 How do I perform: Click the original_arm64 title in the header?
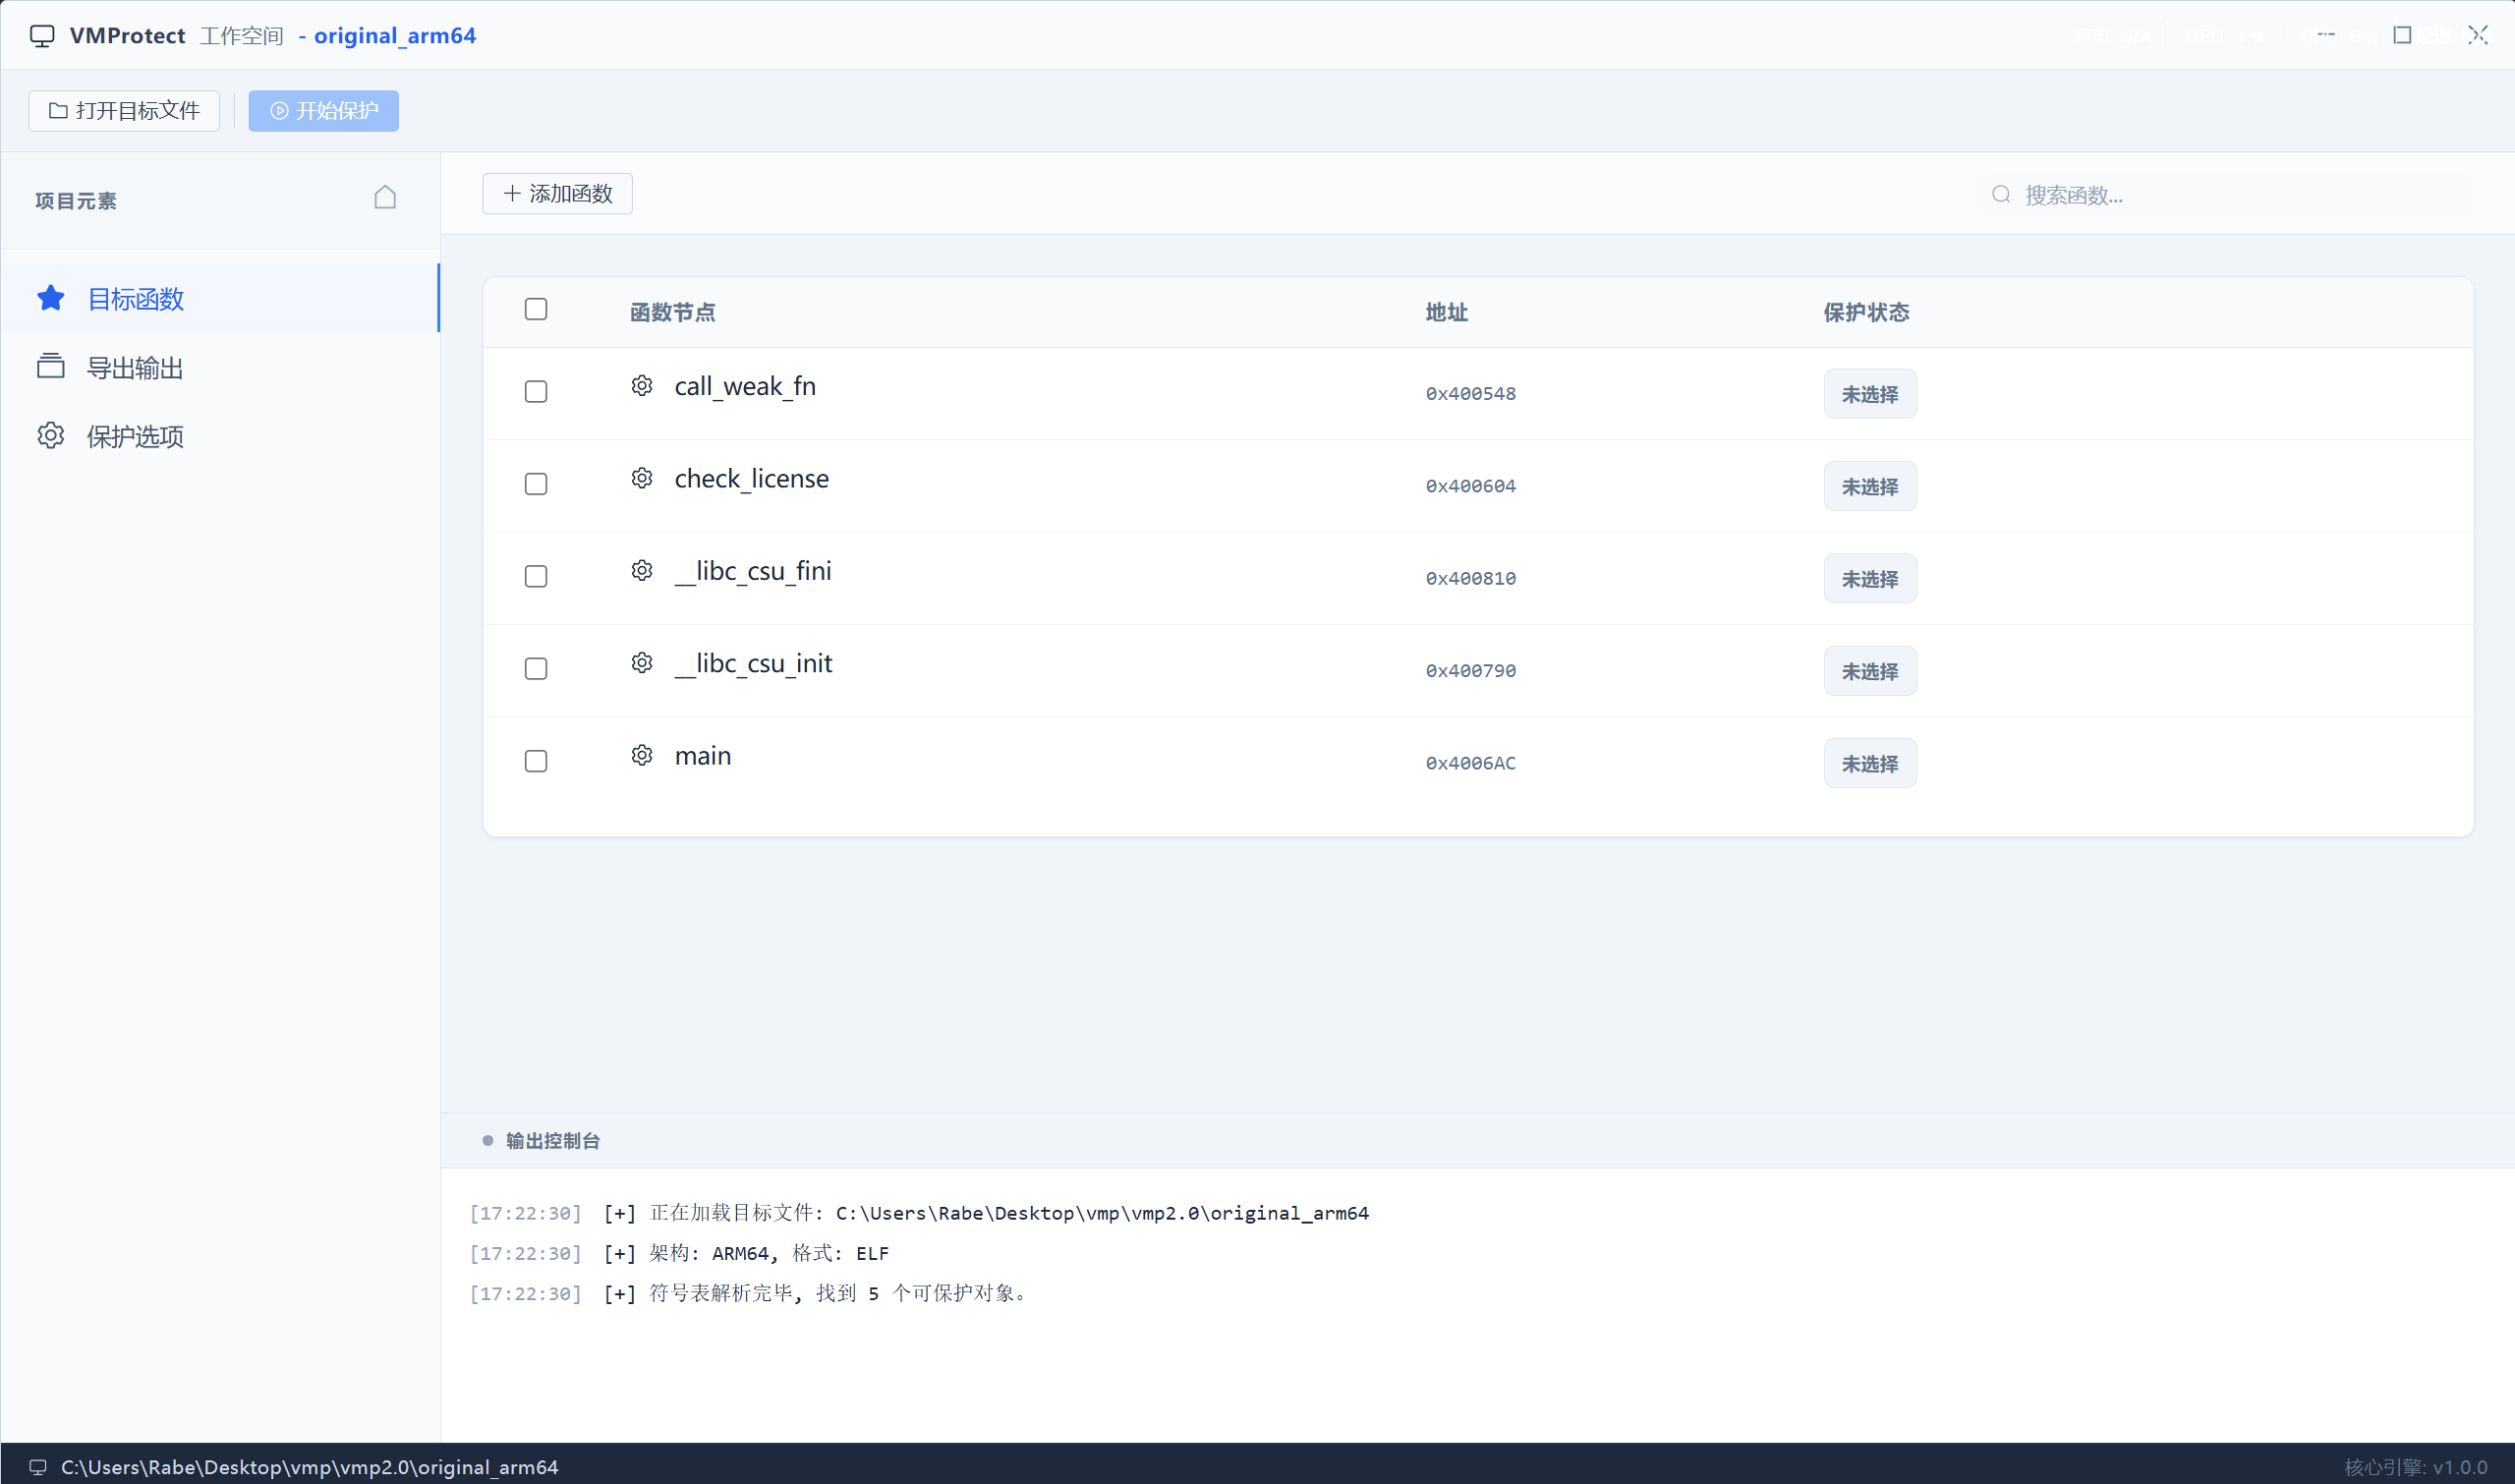pyautogui.click(x=395, y=36)
